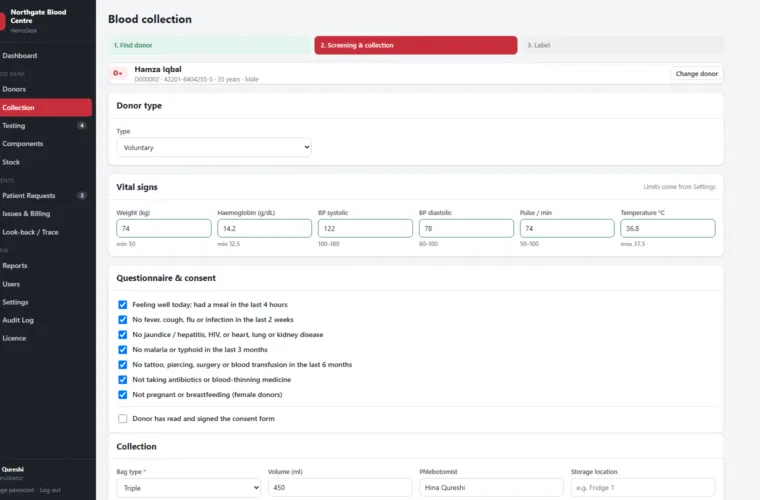Viewport: 760px width, 500px height.
Task: Open Reports in the sidebar
Action: [46, 266]
